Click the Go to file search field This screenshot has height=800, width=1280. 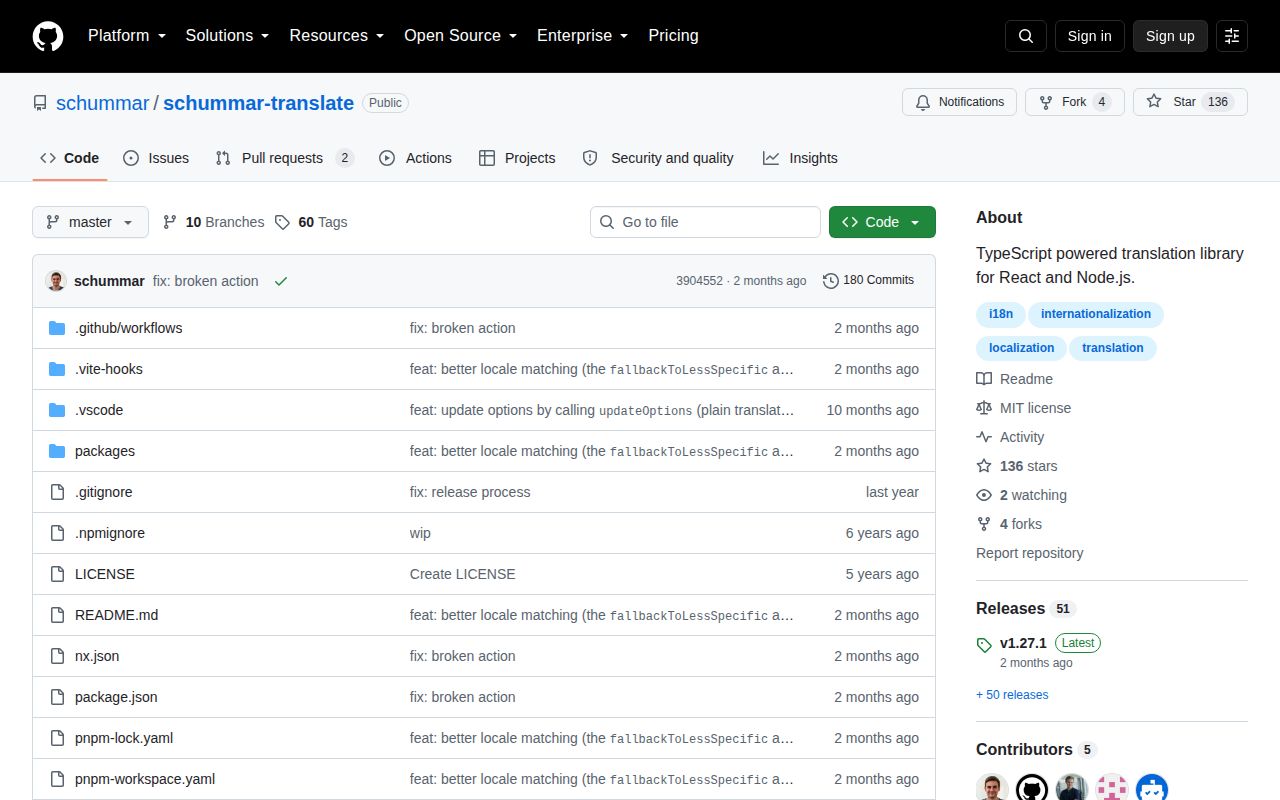point(705,222)
